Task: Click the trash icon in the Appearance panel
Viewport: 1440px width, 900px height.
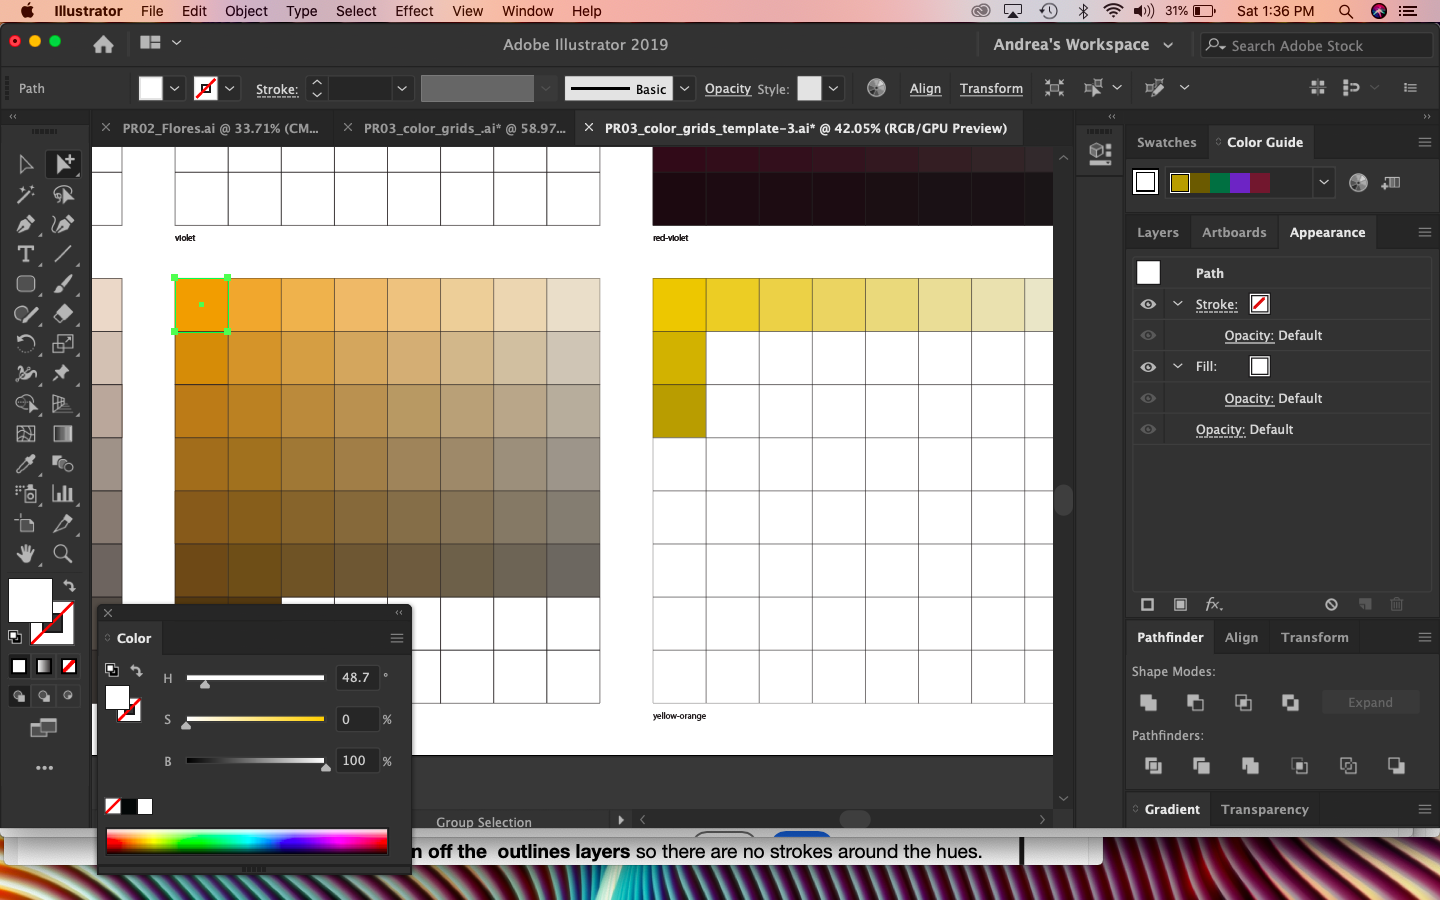Action: (x=1396, y=604)
